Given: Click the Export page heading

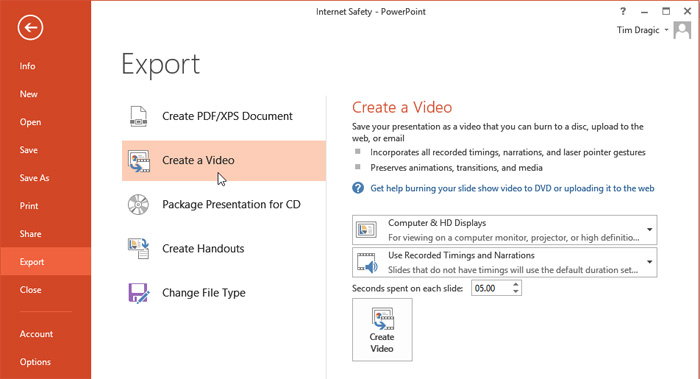Looking at the screenshot, I should pos(161,65).
